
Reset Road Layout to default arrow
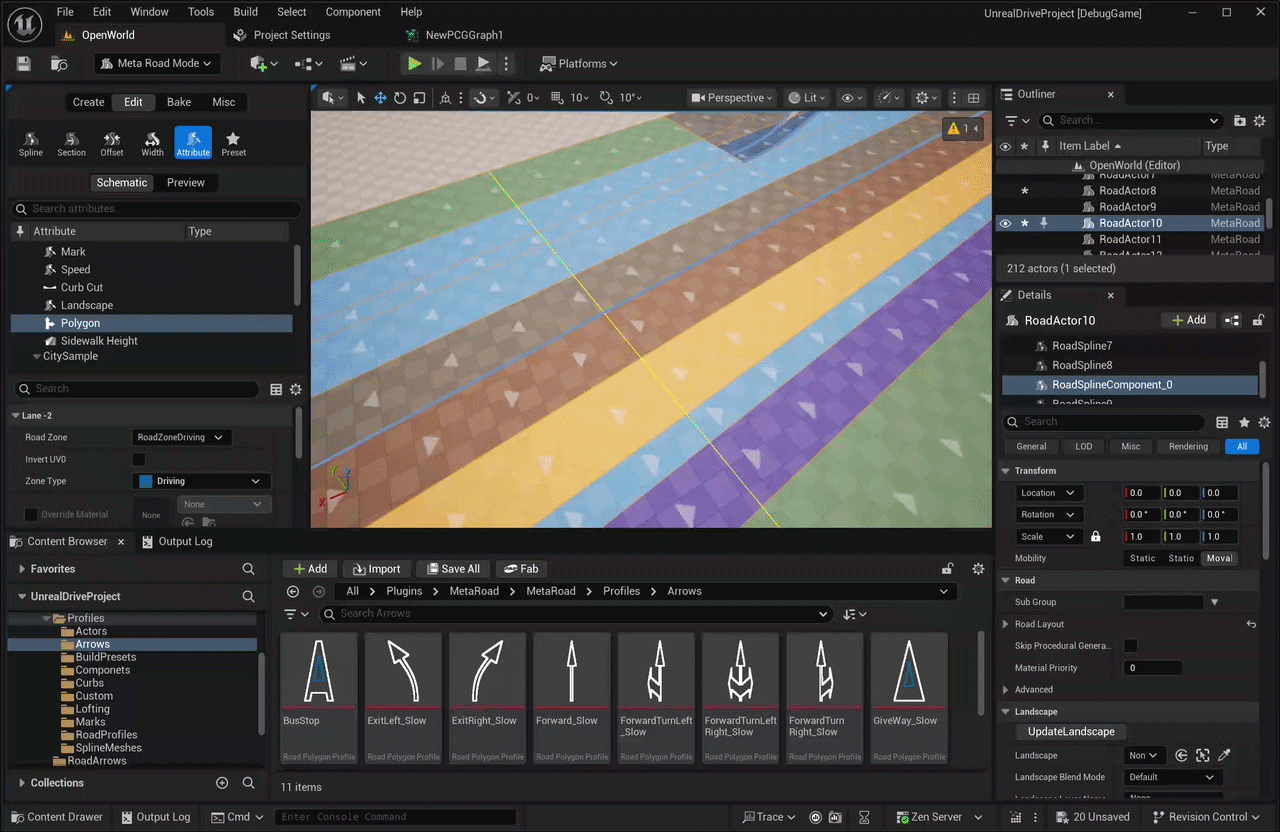1251,624
